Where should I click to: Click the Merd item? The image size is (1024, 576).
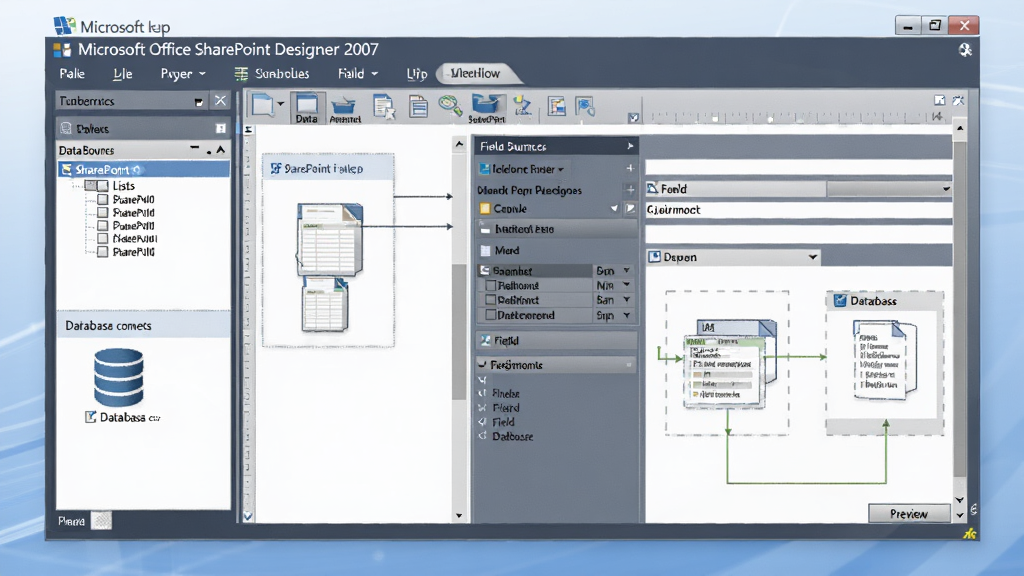coord(507,250)
